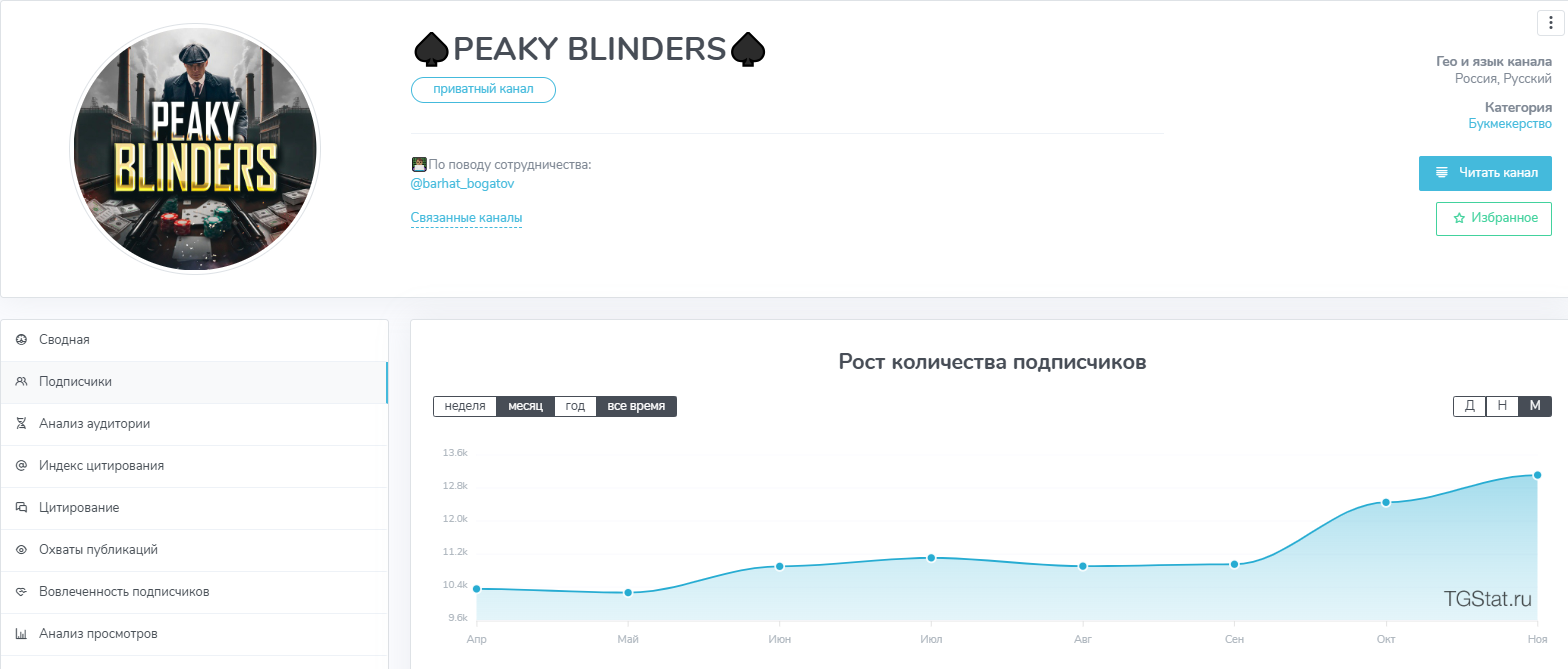
Task: Click the Охваты публикаций eye icon
Action: coord(21,550)
